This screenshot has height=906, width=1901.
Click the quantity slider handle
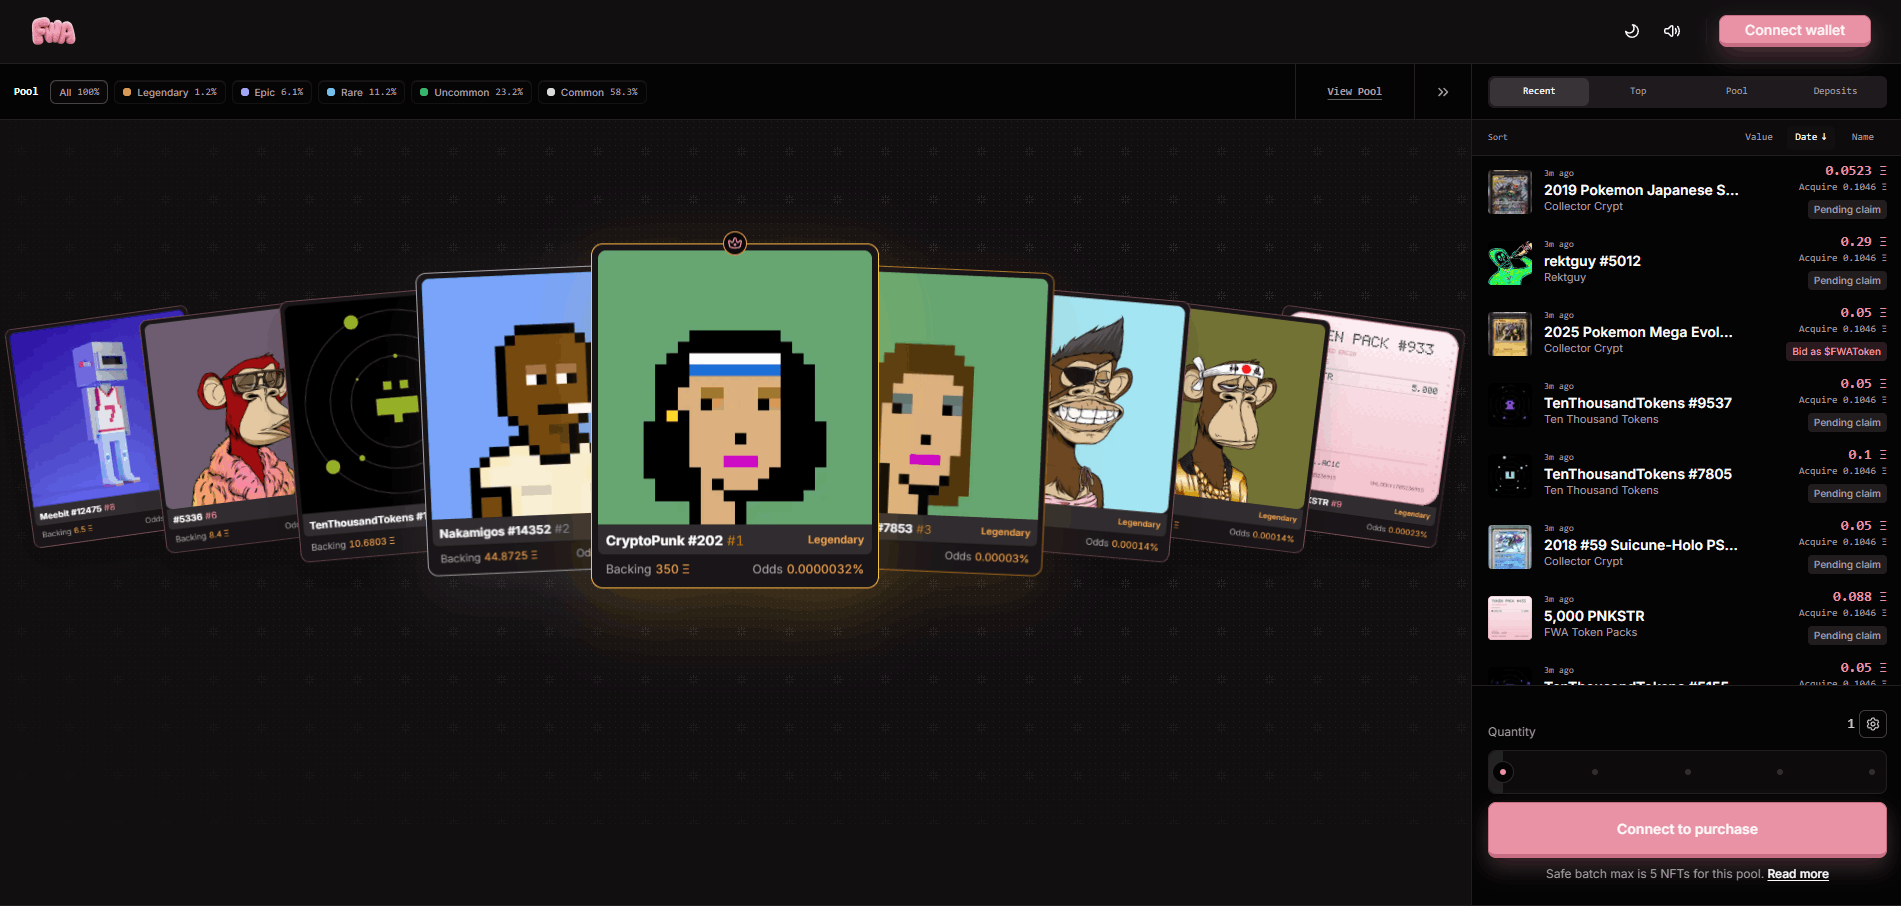(x=1503, y=772)
